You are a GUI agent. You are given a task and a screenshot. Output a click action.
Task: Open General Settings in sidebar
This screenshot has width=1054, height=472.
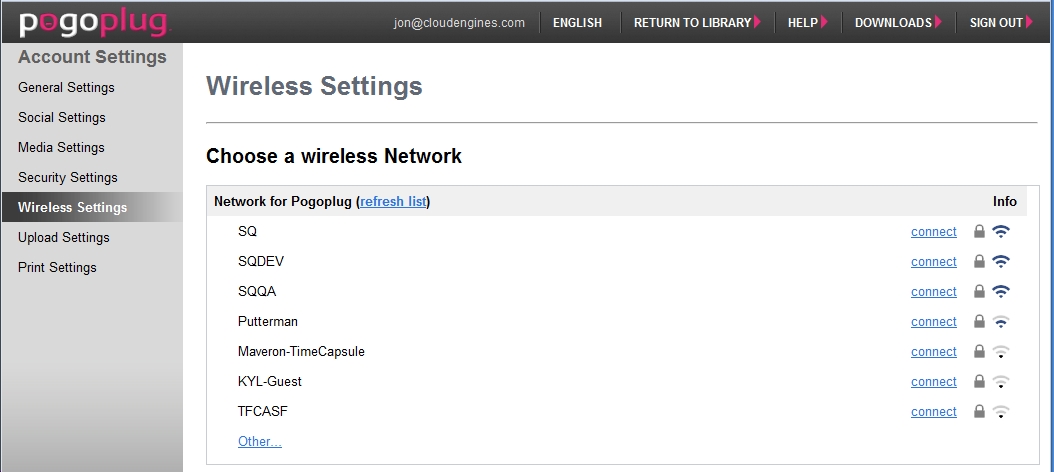[66, 87]
